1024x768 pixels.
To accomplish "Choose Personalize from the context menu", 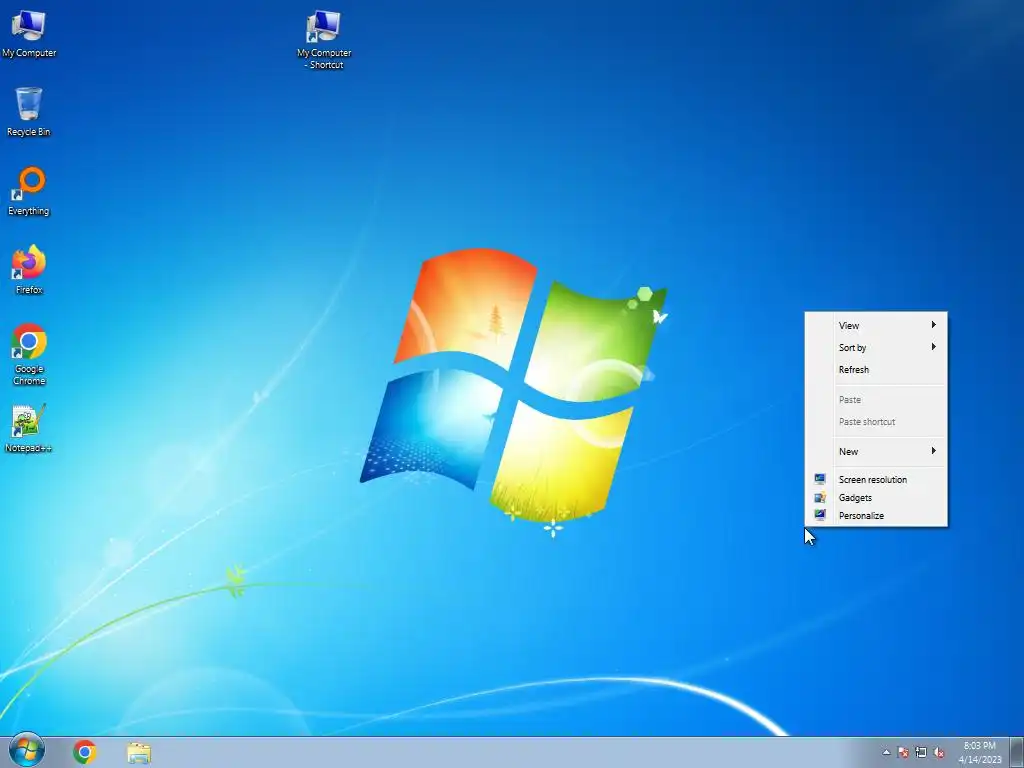I will coord(876,515).
